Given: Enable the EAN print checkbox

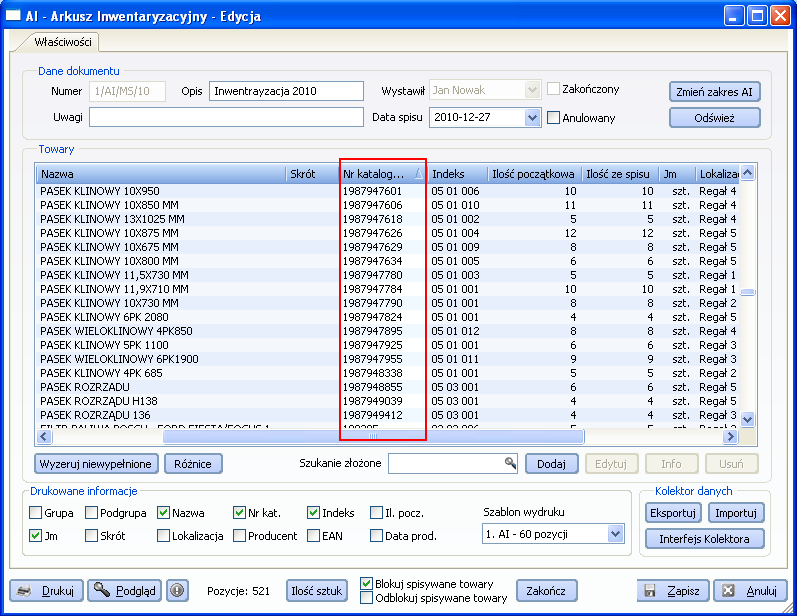Looking at the screenshot, I should [314, 536].
